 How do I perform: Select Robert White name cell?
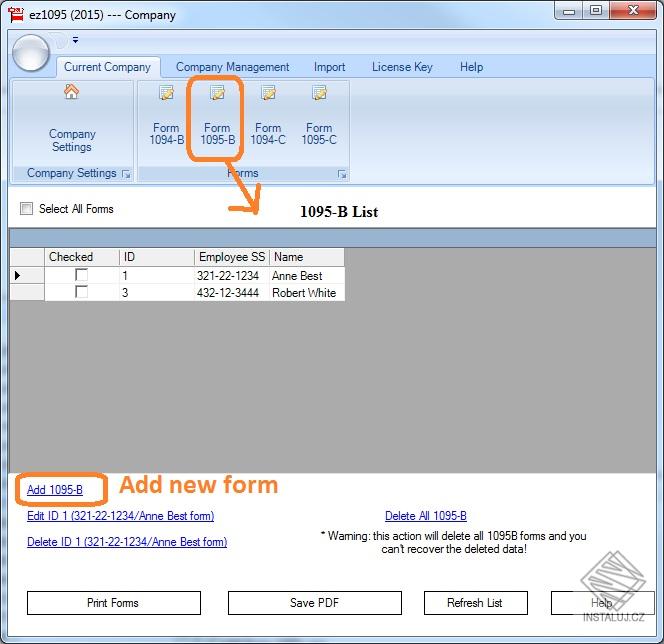(307, 292)
